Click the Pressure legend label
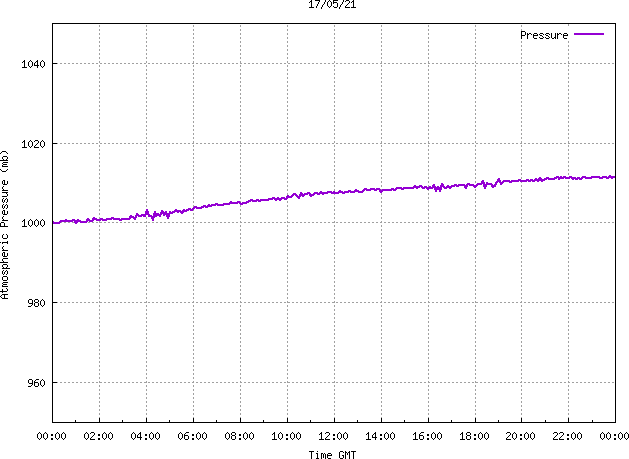 (x=544, y=35)
